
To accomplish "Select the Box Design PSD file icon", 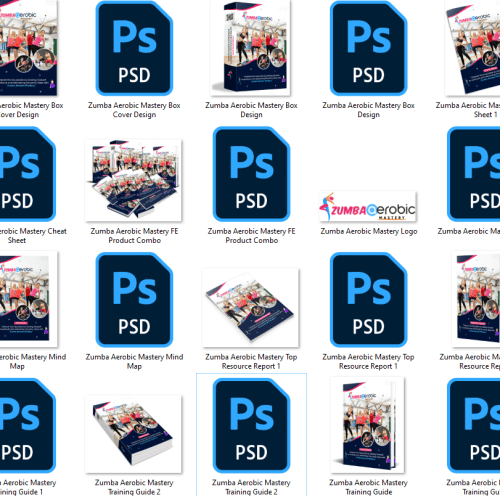I will click(x=368, y=48).
